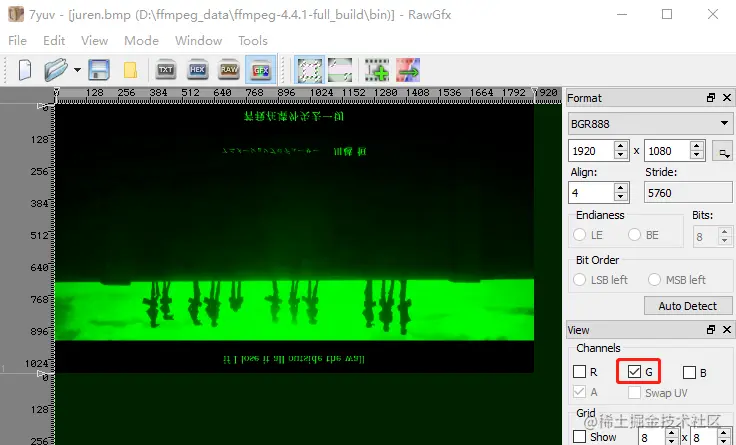
Task: Decrease height with the down spinner
Action: 697,156
